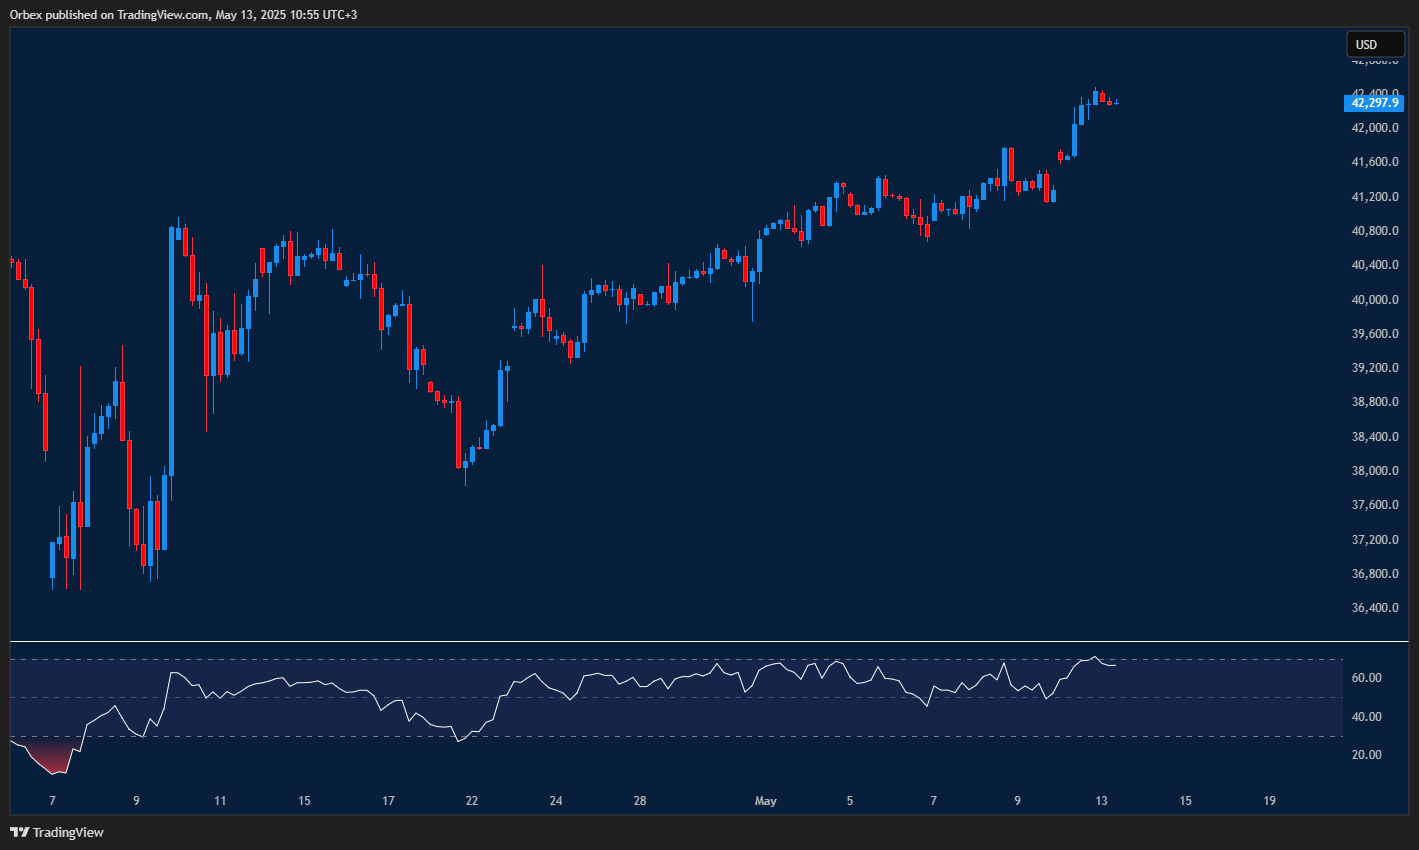Click the 42,000.0 price scale label
The image size is (1419, 850).
(x=1375, y=128)
